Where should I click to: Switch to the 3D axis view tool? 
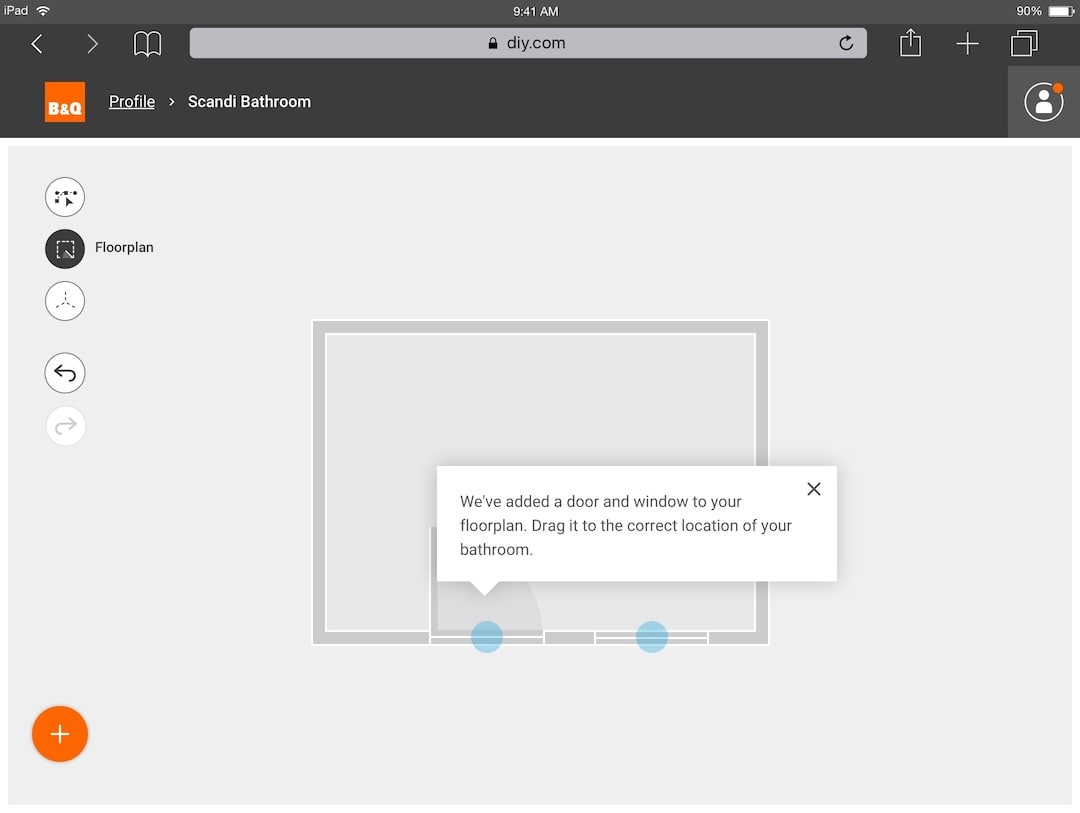65,301
